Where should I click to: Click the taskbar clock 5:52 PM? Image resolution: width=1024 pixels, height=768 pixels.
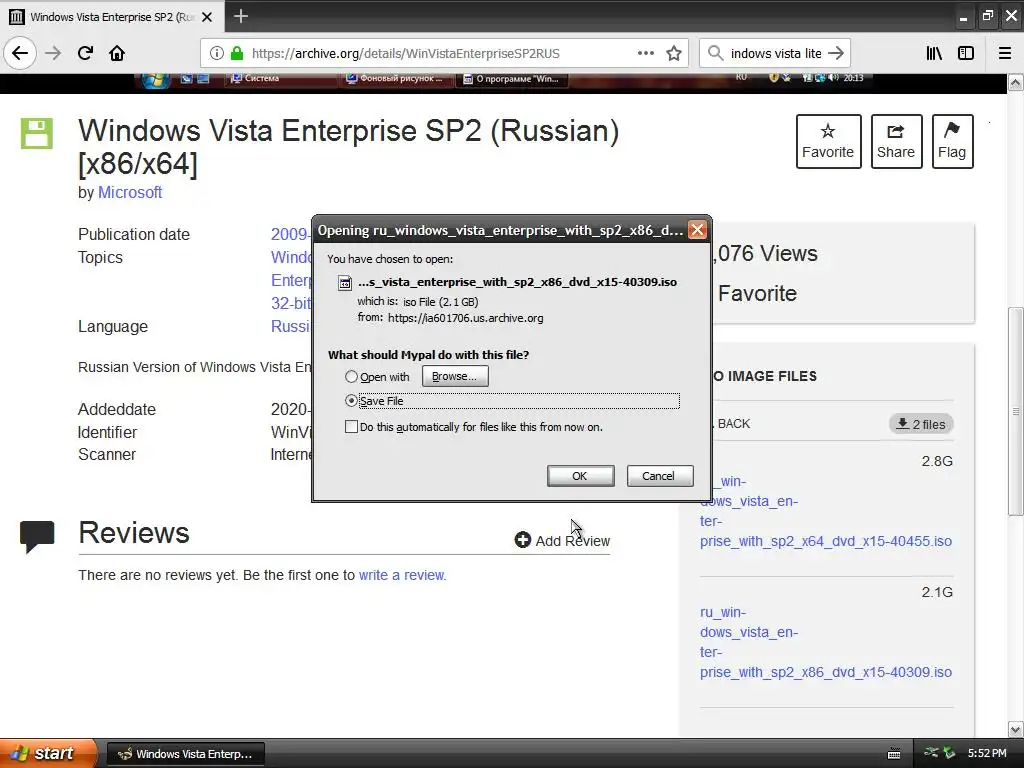pyautogui.click(x=987, y=753)
